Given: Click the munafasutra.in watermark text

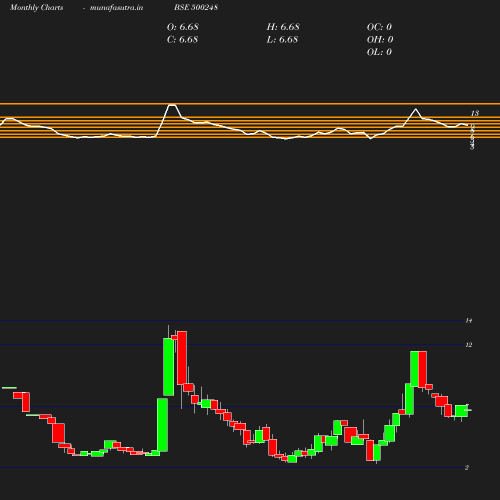Looking at the screenshot, I should click(116, 8).
